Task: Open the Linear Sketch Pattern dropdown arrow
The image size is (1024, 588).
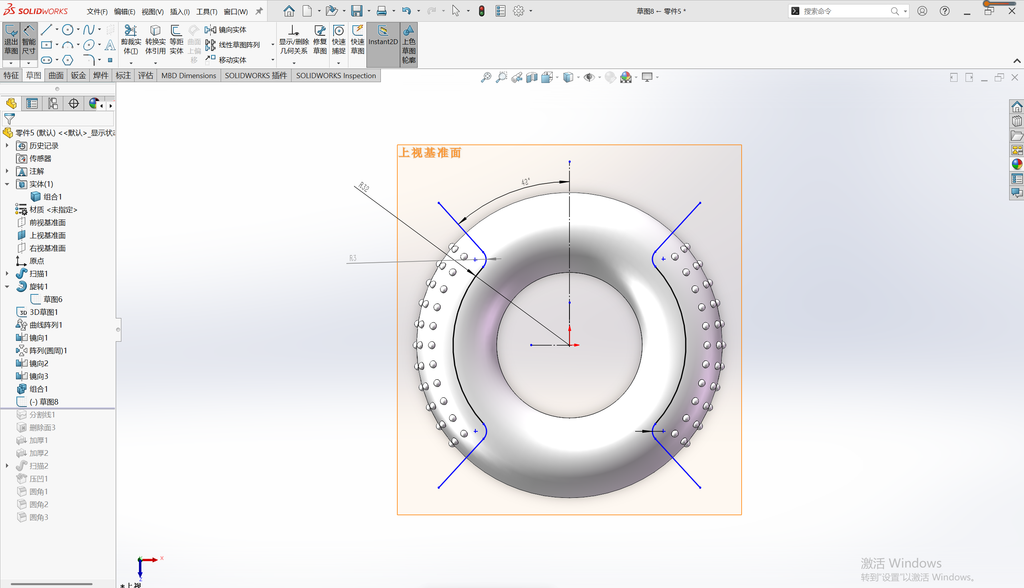Action: (272, 45)
